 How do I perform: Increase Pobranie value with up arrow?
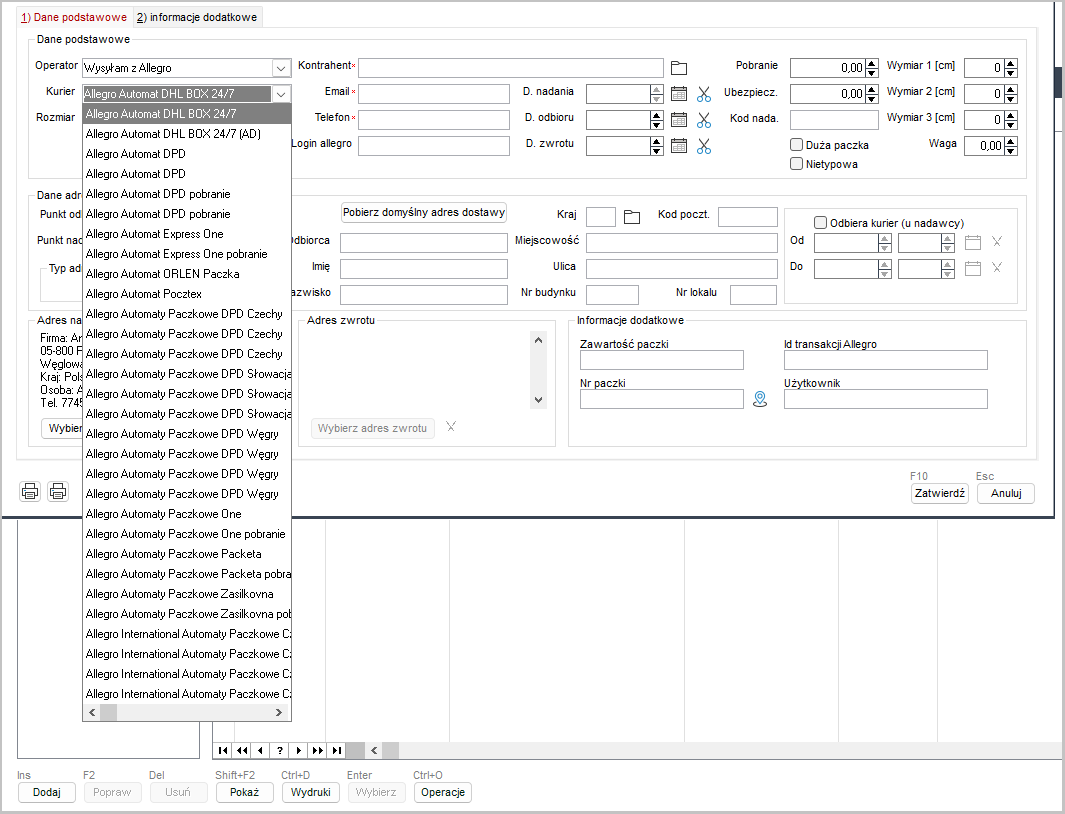(x=871, y=64)
